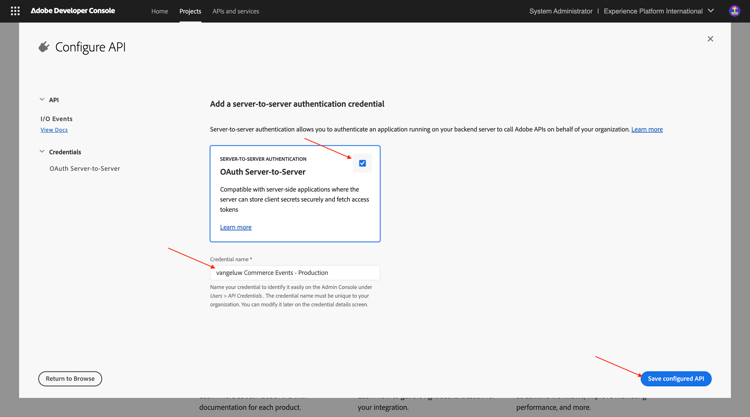Collapse the API section chevron
The height and width of the screenshot is (417, 750).
pos(42,99)
